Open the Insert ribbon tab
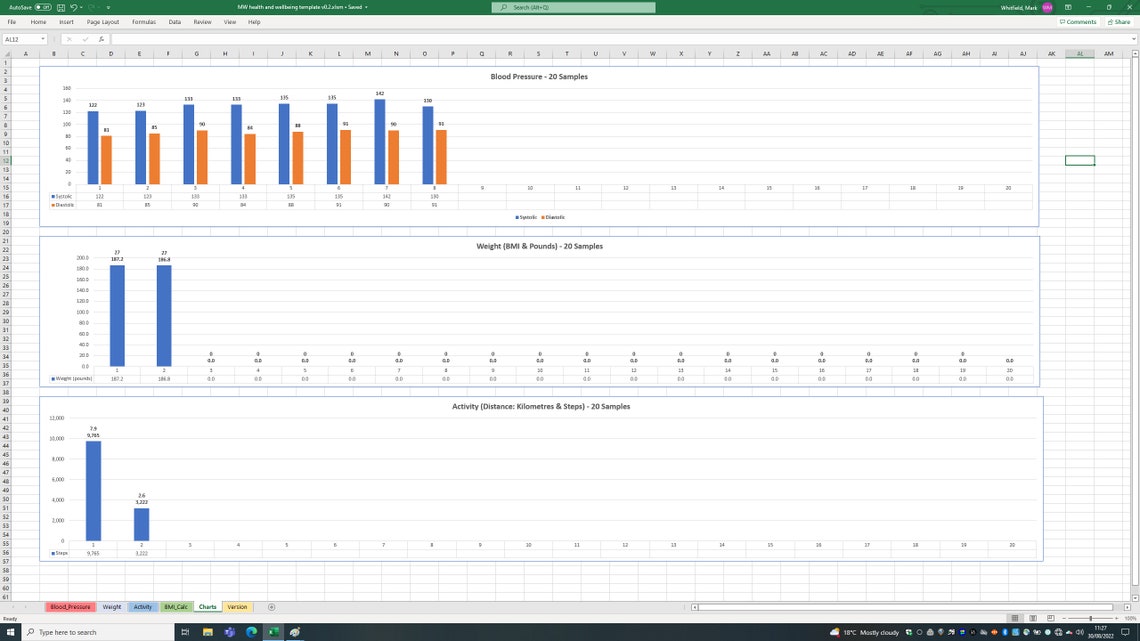Viewport: 1140px width, 641px height. click(66, 21)
